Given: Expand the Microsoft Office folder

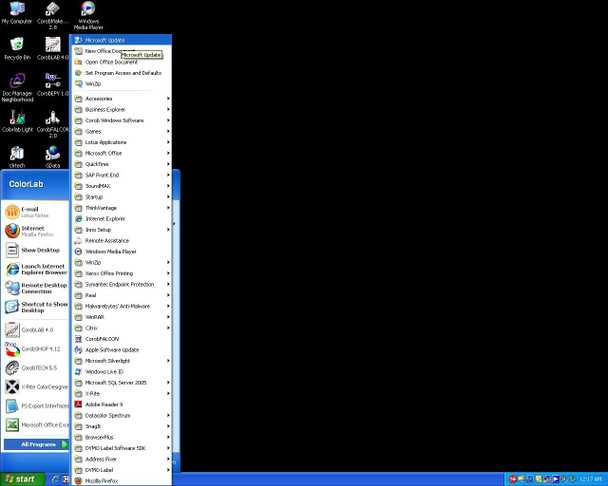Looking at the screenshot, I should click(121, 153).
